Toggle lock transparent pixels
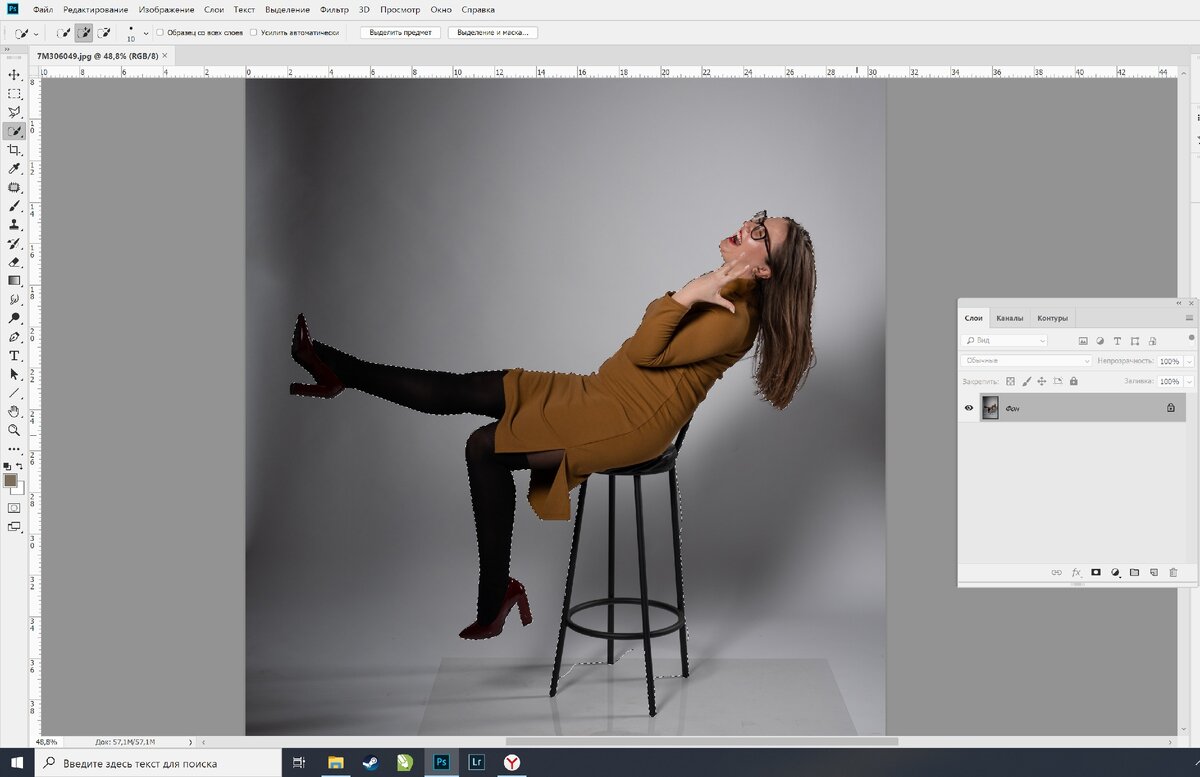The image size is (1200, 777). (x=1010, y=381)
